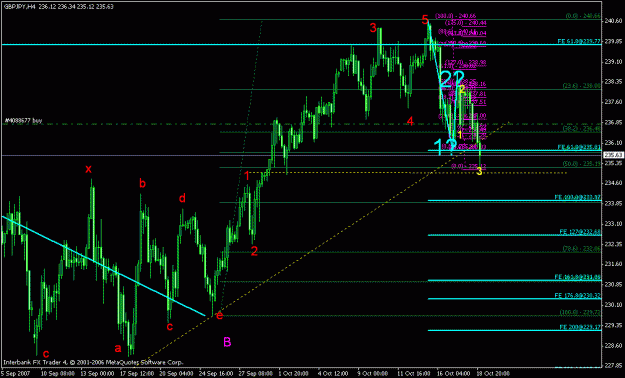
Task: Click the 'FE 127@232.68' expansion label
Action: pyautogui.click(x=580, y=232)
